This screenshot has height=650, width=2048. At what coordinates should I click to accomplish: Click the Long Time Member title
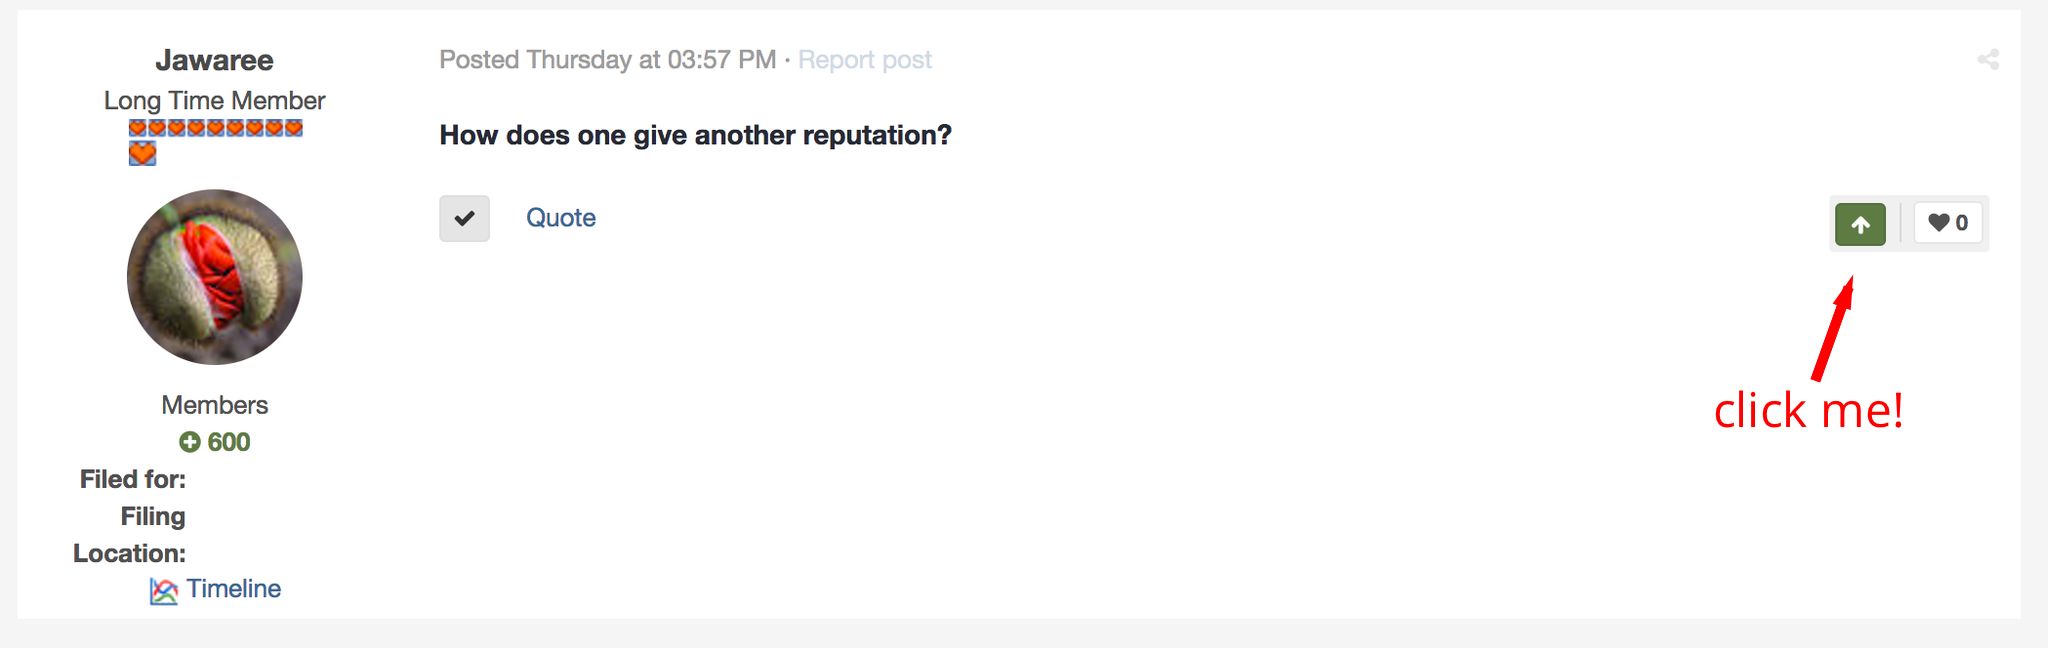tap(215, 101)
